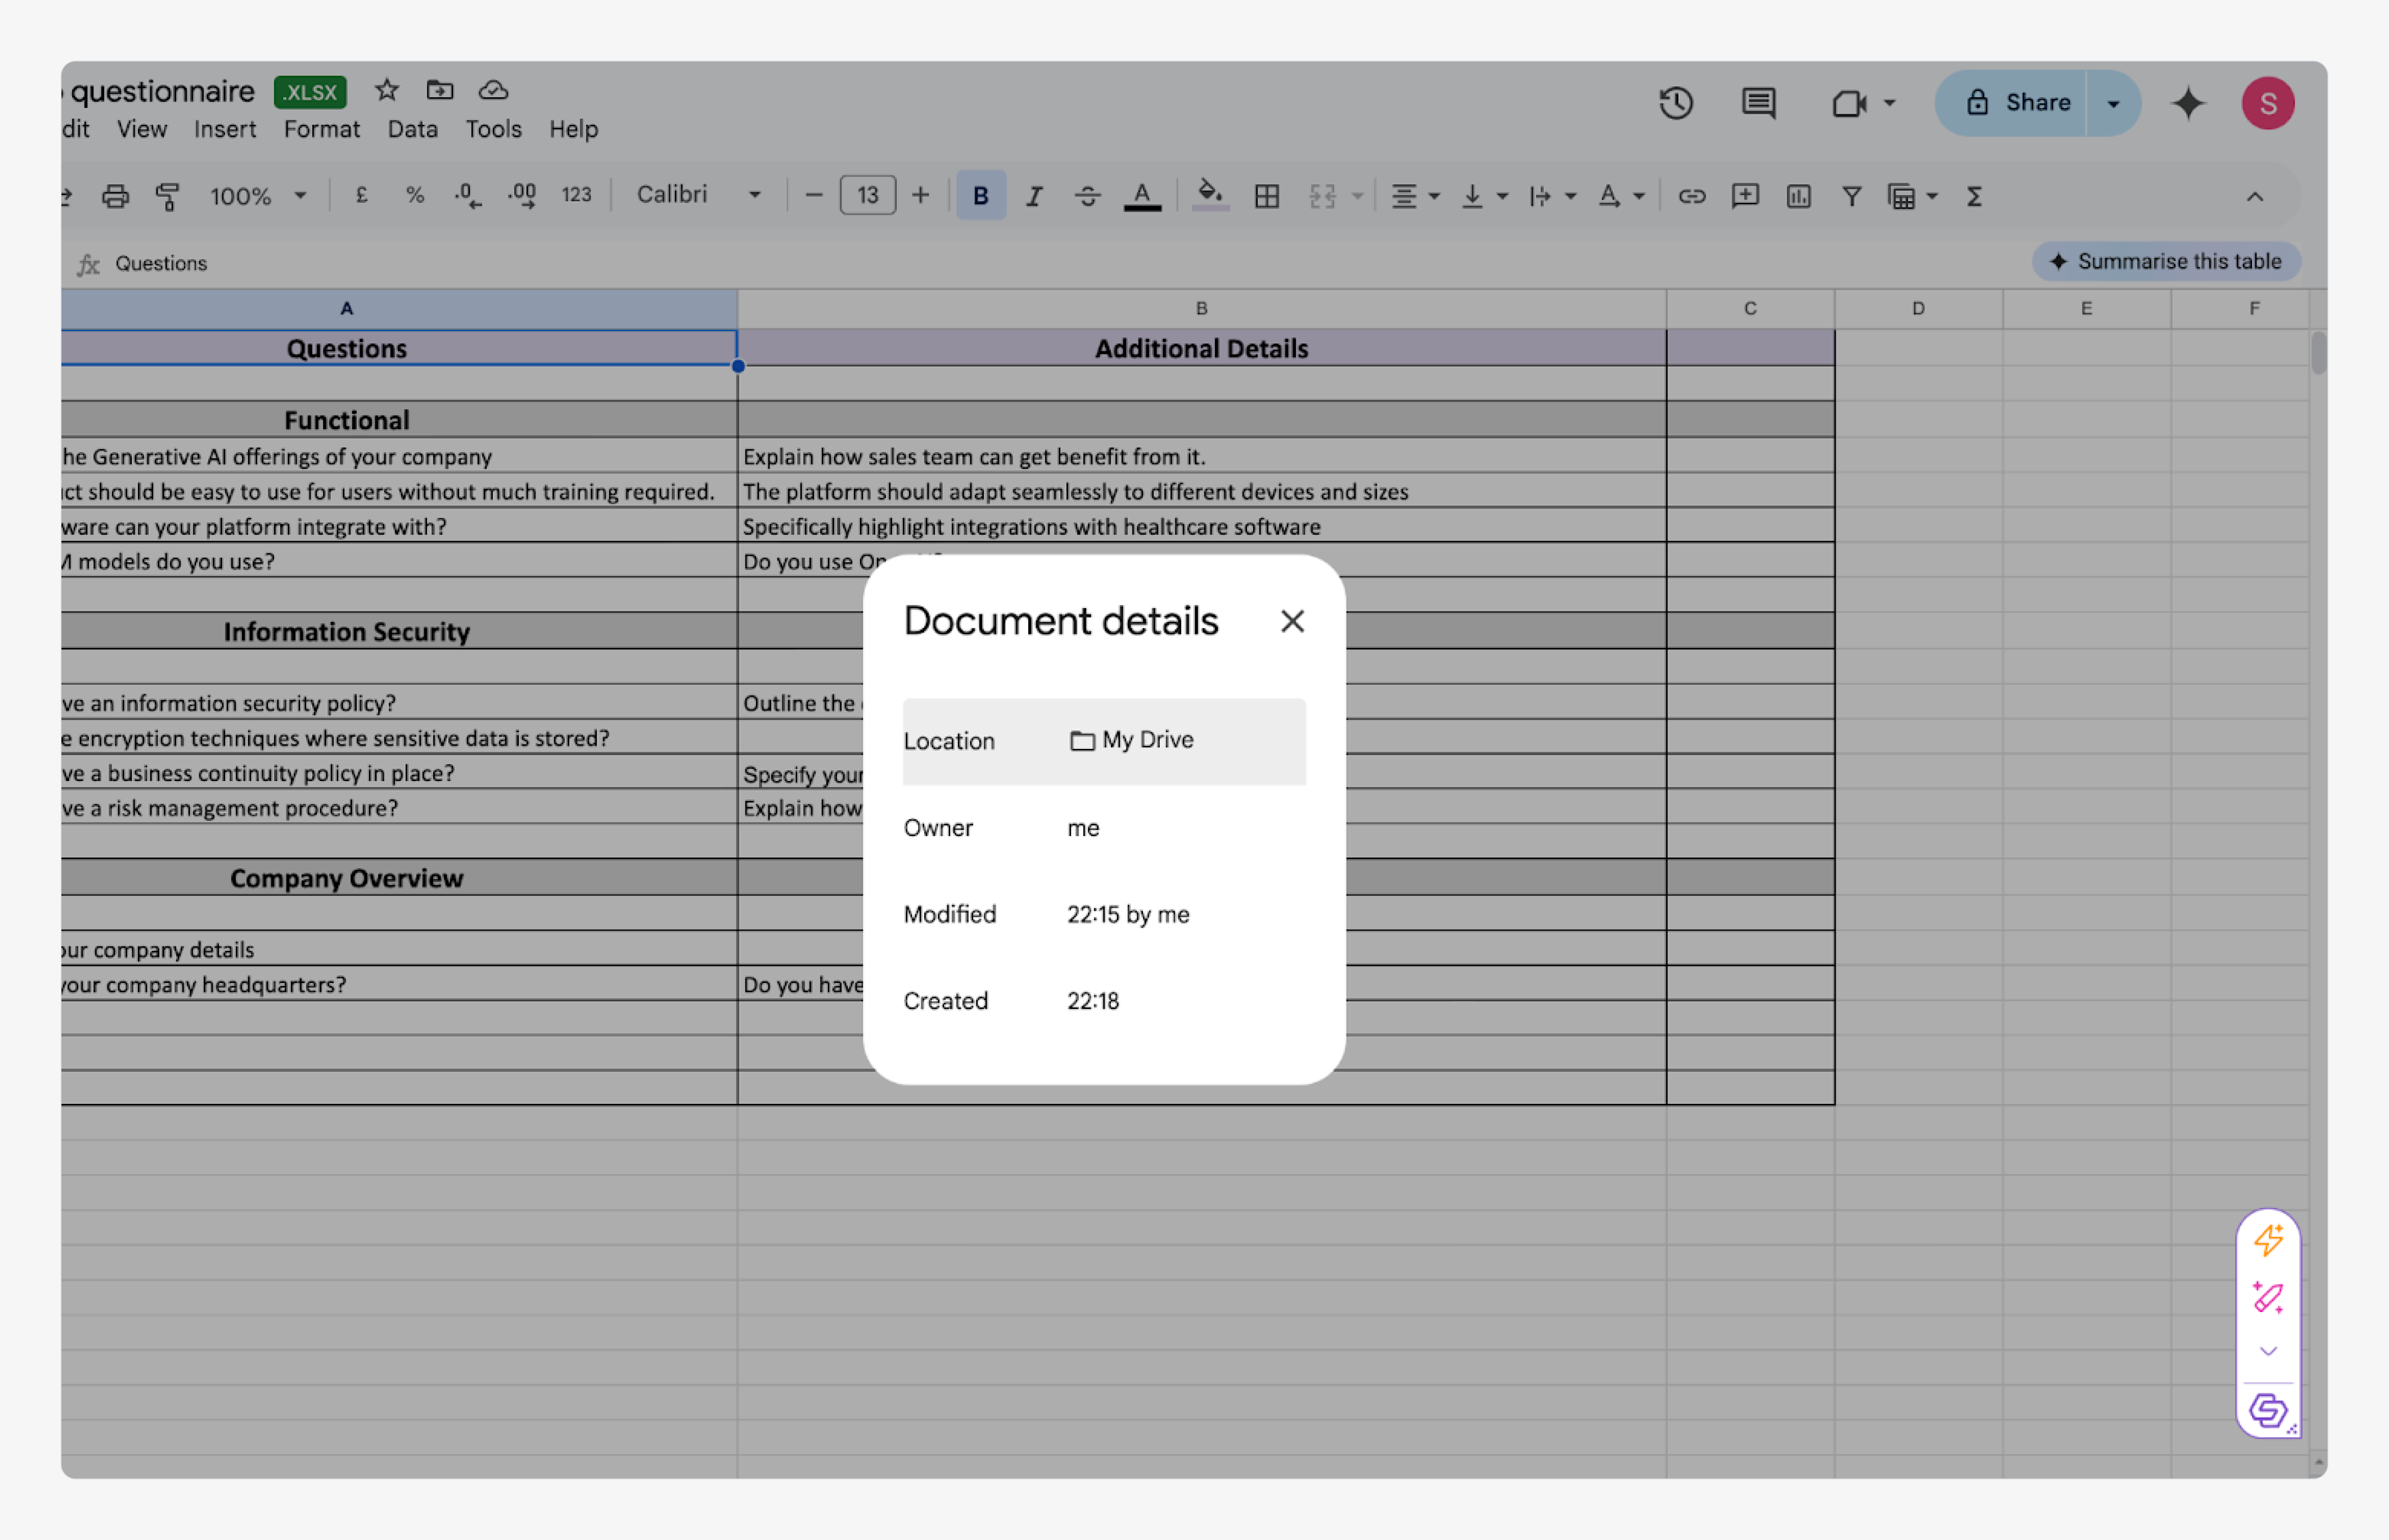
Task: Open the comments panel icon
Action: tap(1758, 103)
